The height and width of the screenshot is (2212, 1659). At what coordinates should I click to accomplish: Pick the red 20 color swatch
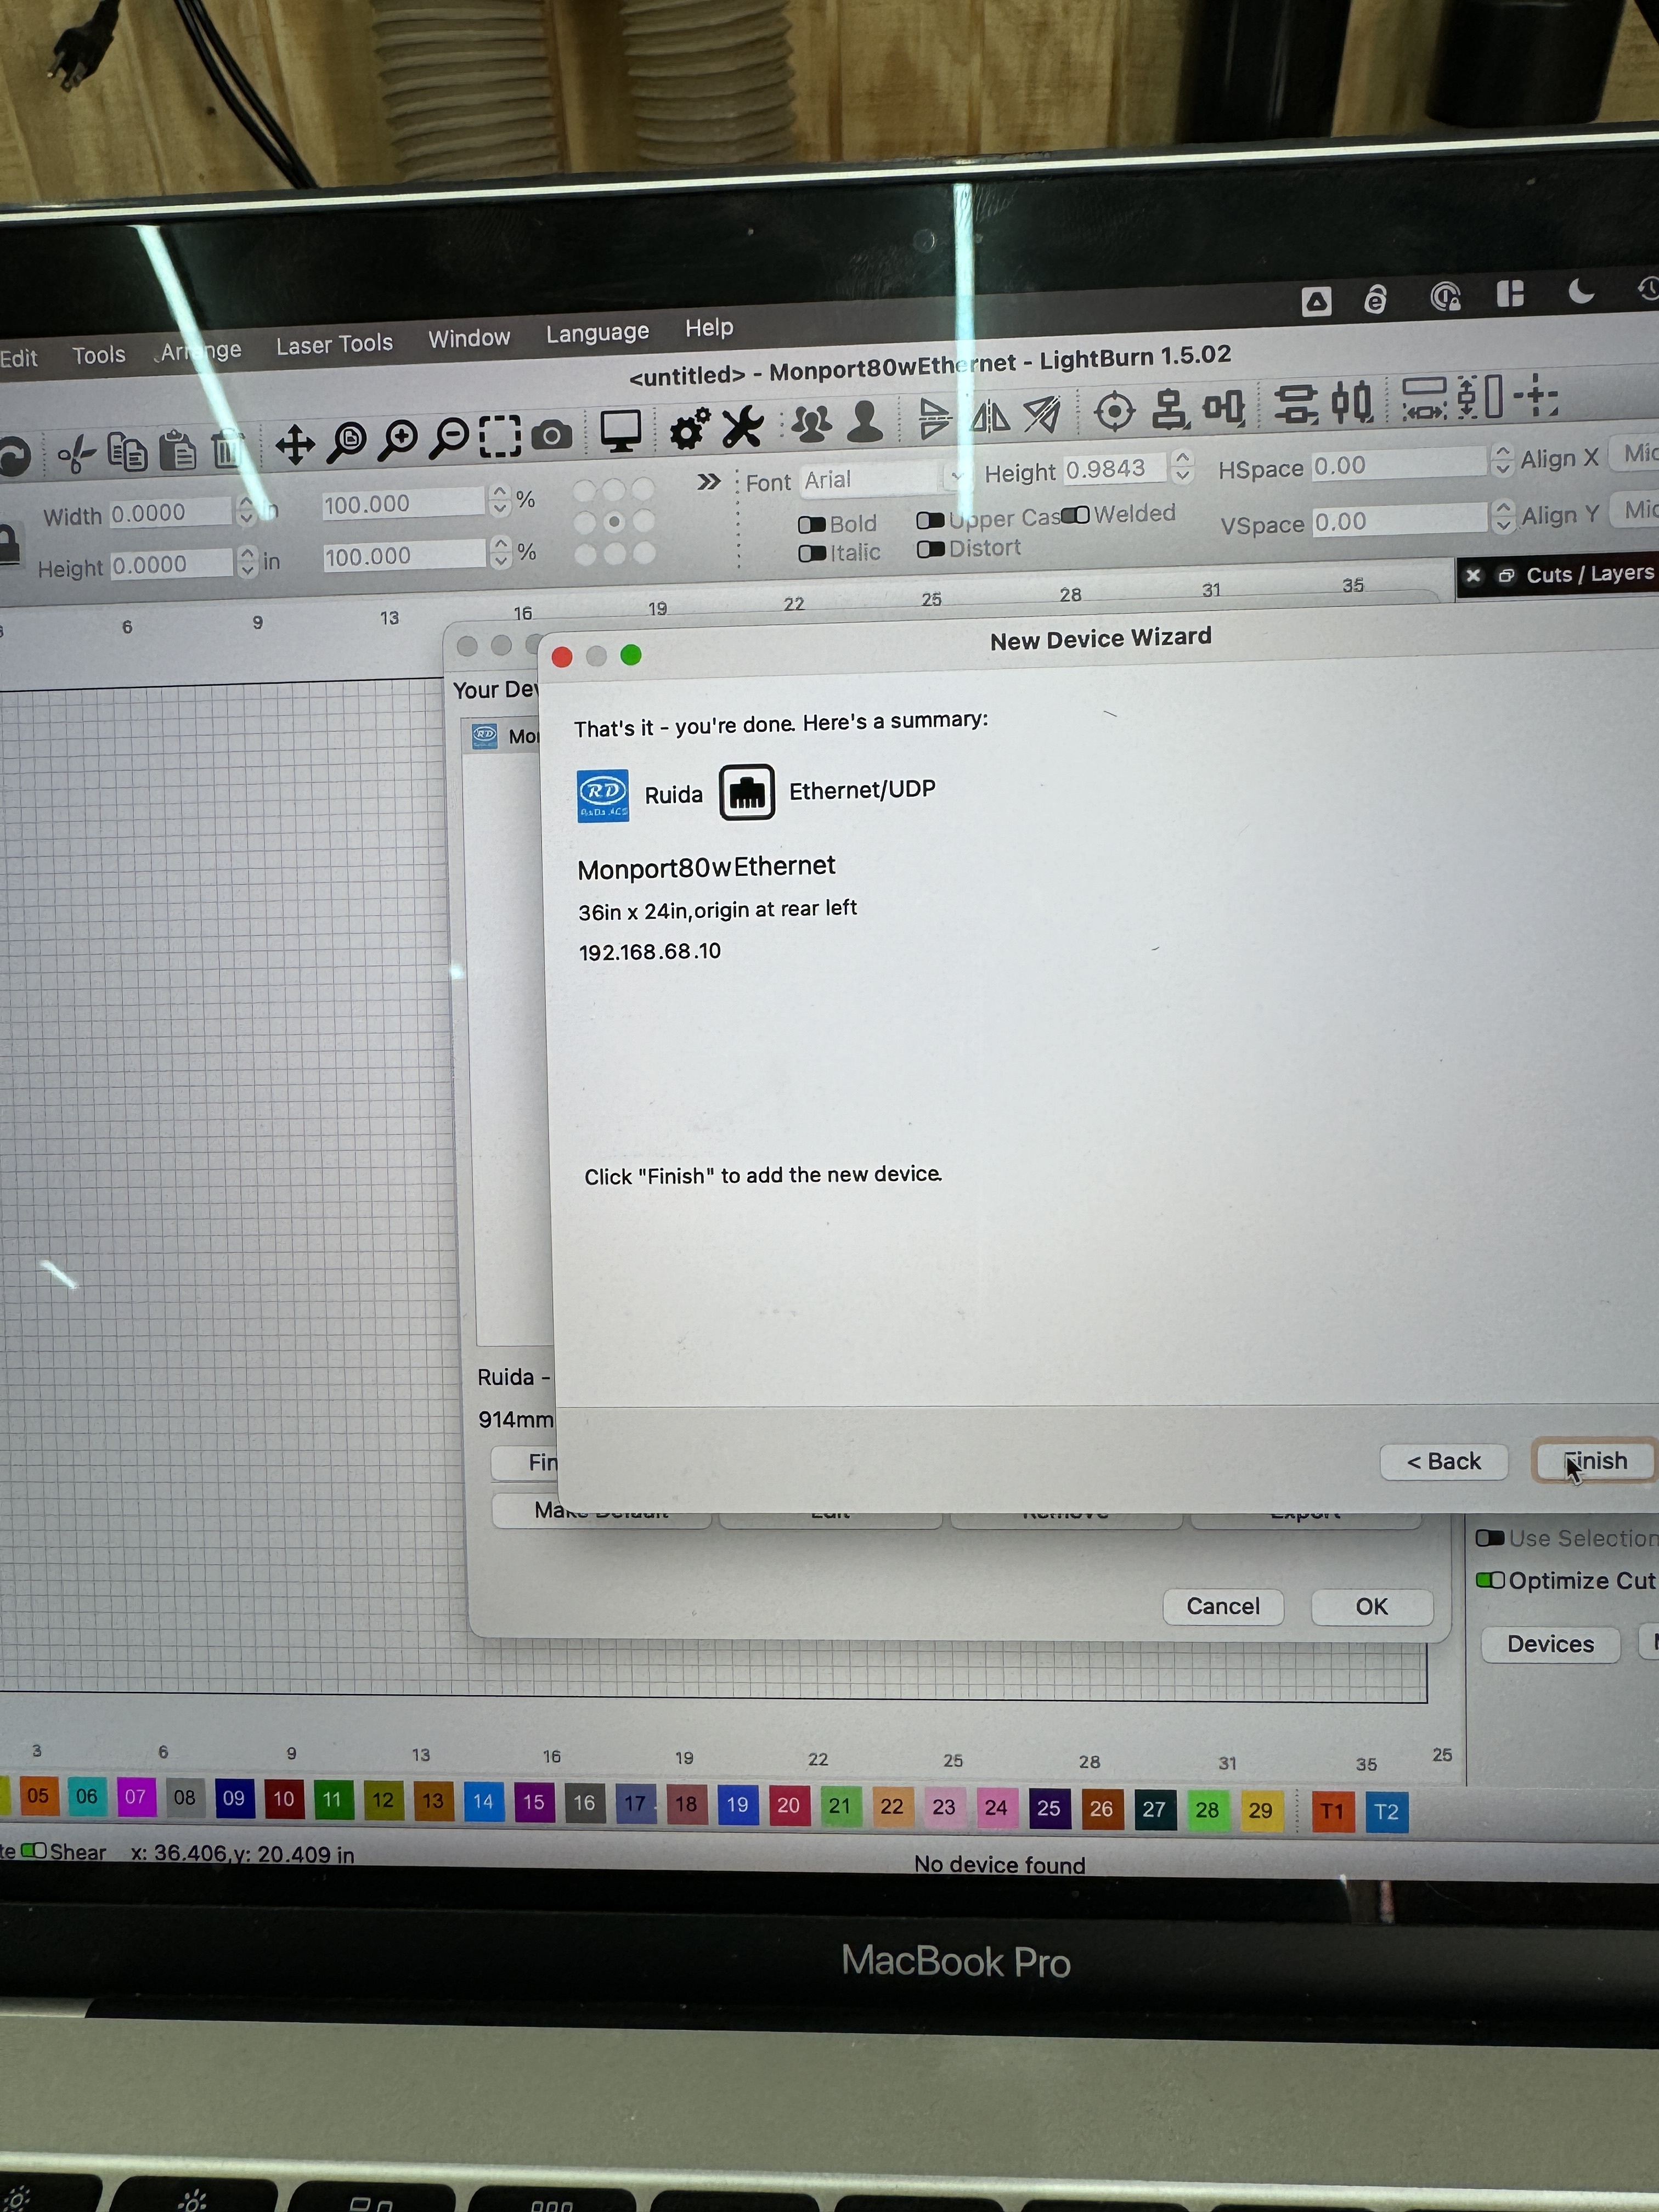[788, 1805]
